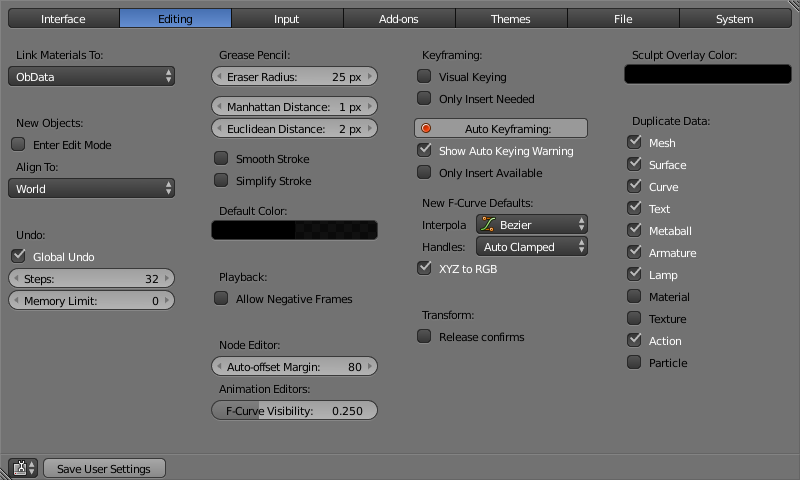Click the red Auto Keyframing record icon
The height and width of the screenshot is (480, 800).
coord(426,128)
